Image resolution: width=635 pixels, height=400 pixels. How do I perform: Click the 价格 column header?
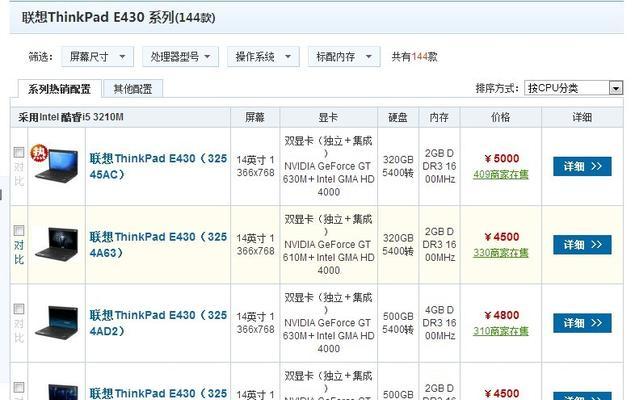click(x=501, y=117)
